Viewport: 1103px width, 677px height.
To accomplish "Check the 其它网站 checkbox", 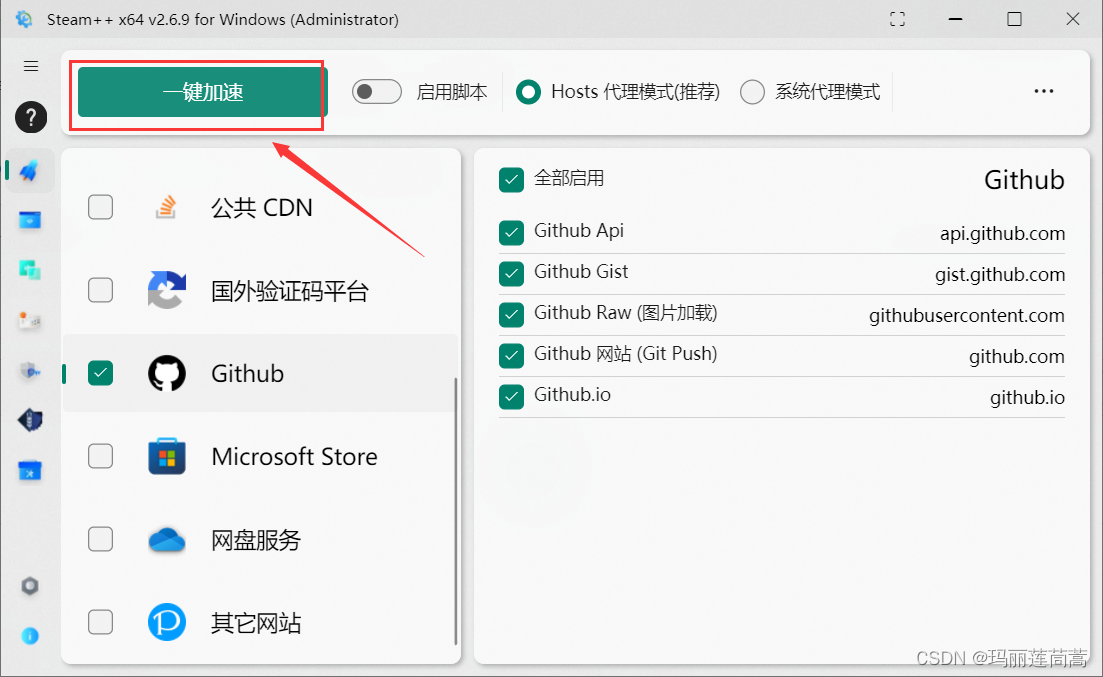I will [101, 622].
